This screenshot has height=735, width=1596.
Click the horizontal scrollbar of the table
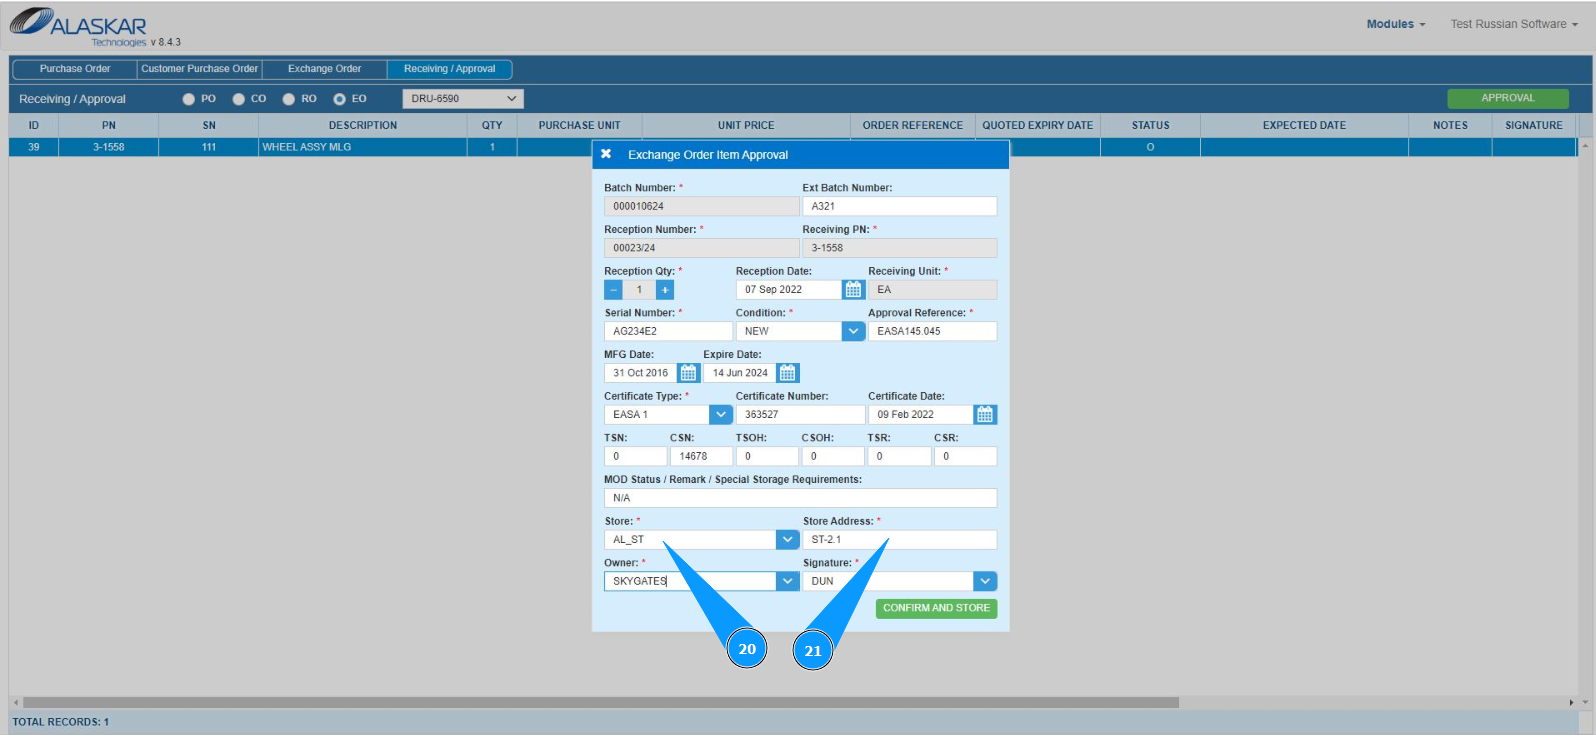[x=600, y=703]
